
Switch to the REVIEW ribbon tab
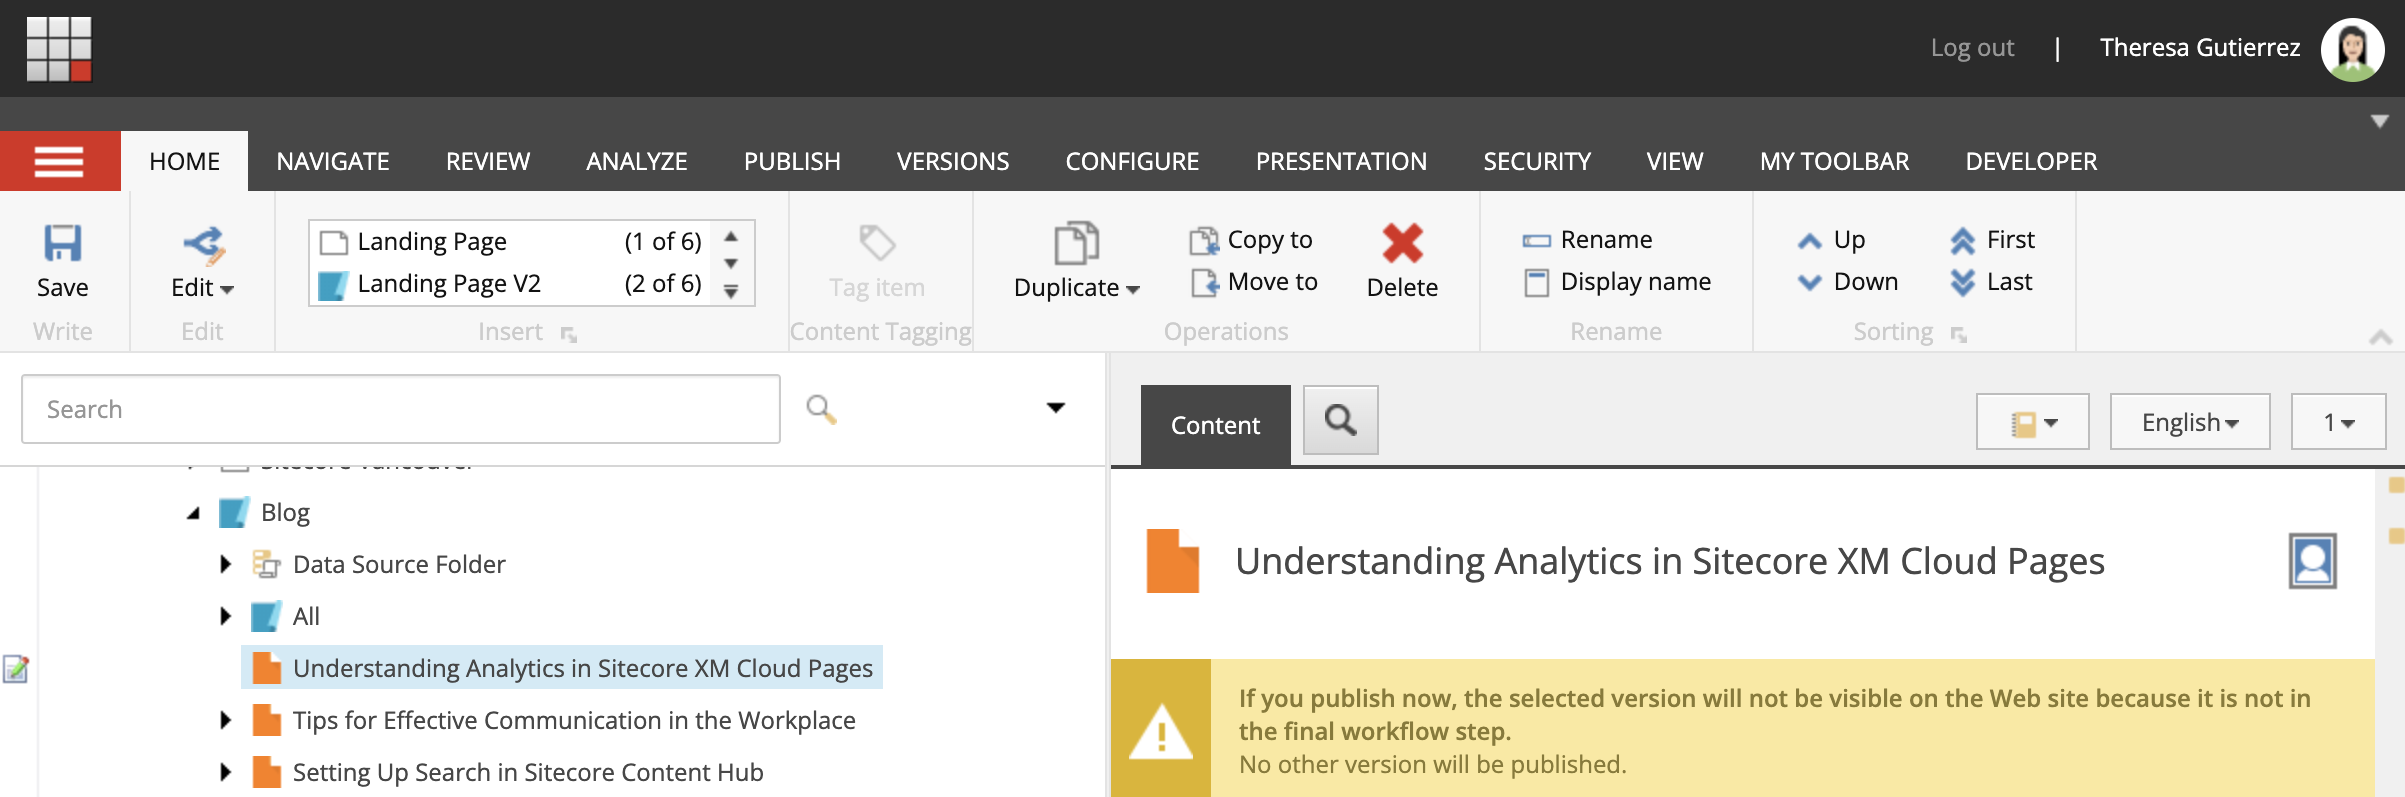coord(488,161)
